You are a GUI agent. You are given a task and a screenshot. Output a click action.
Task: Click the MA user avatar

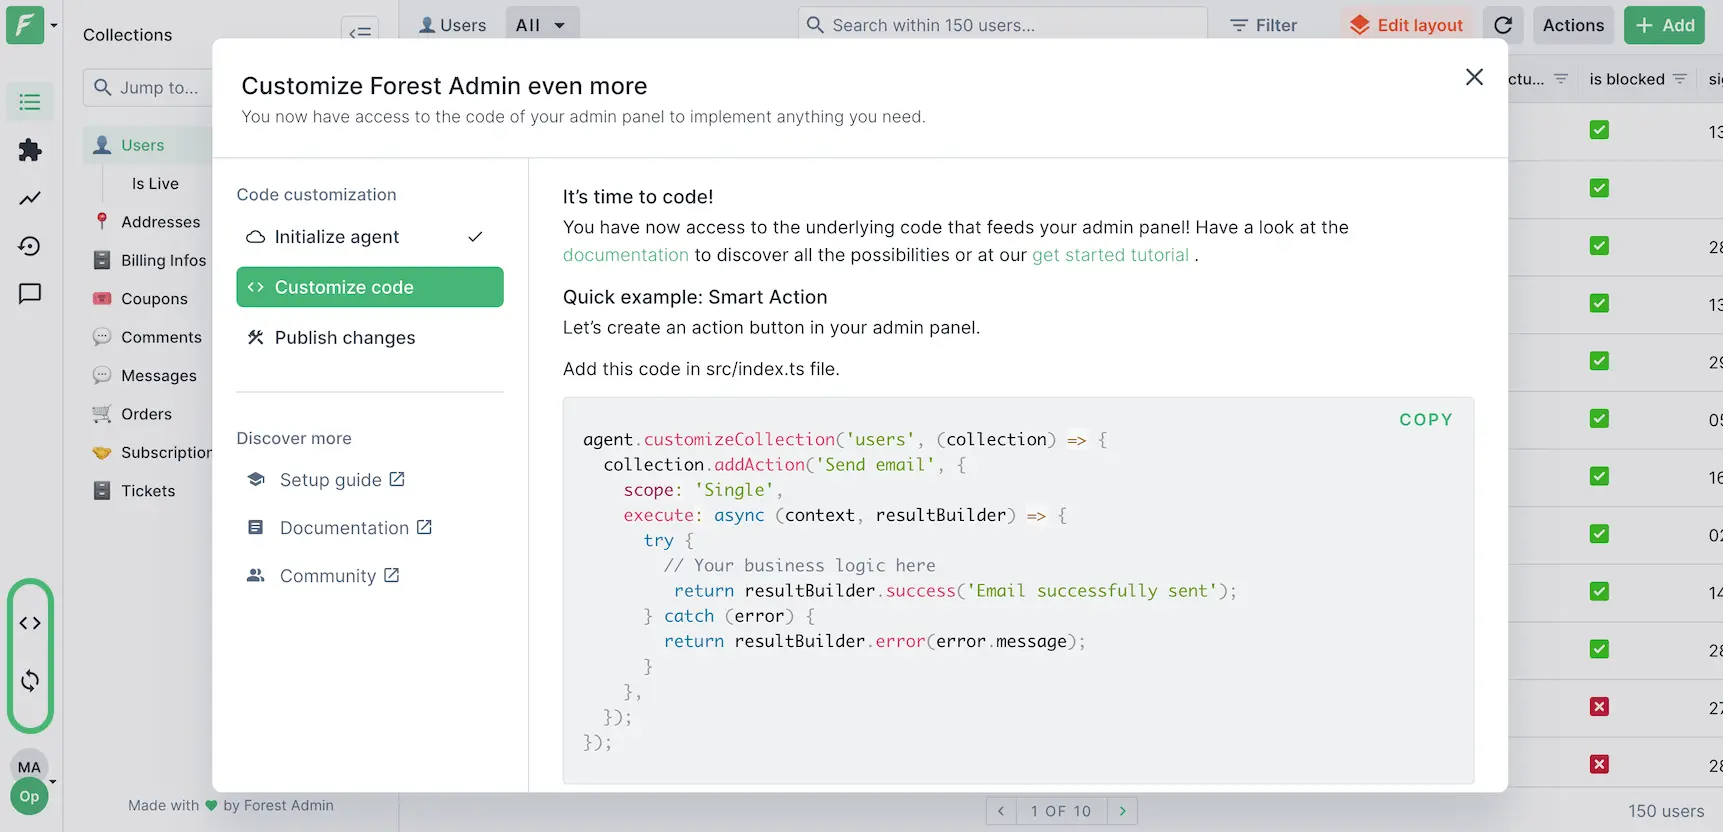point(29,767)
